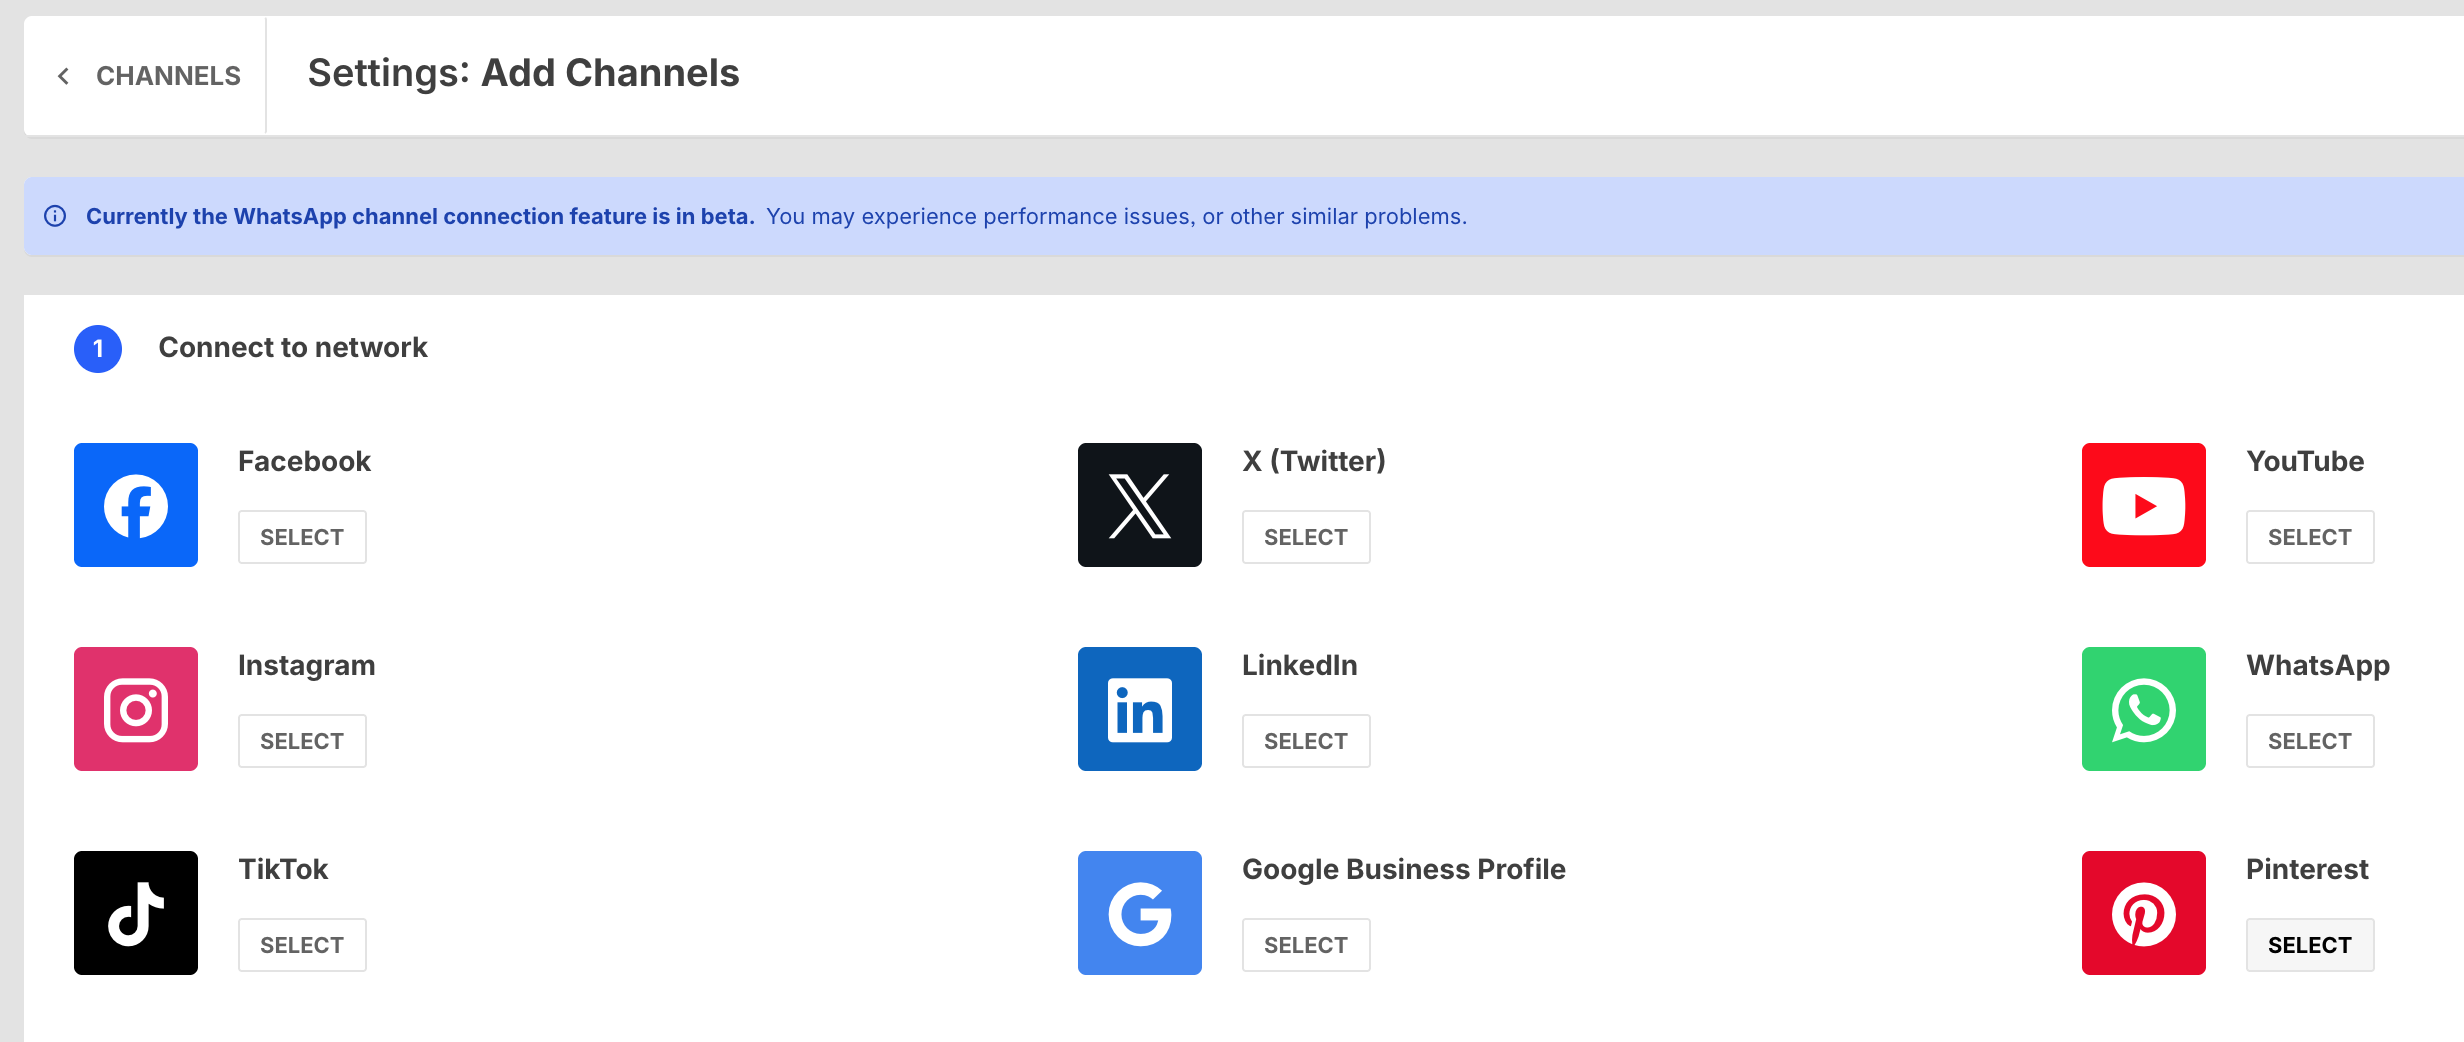Click the 'Connect to network' step title

click(293, 347)
